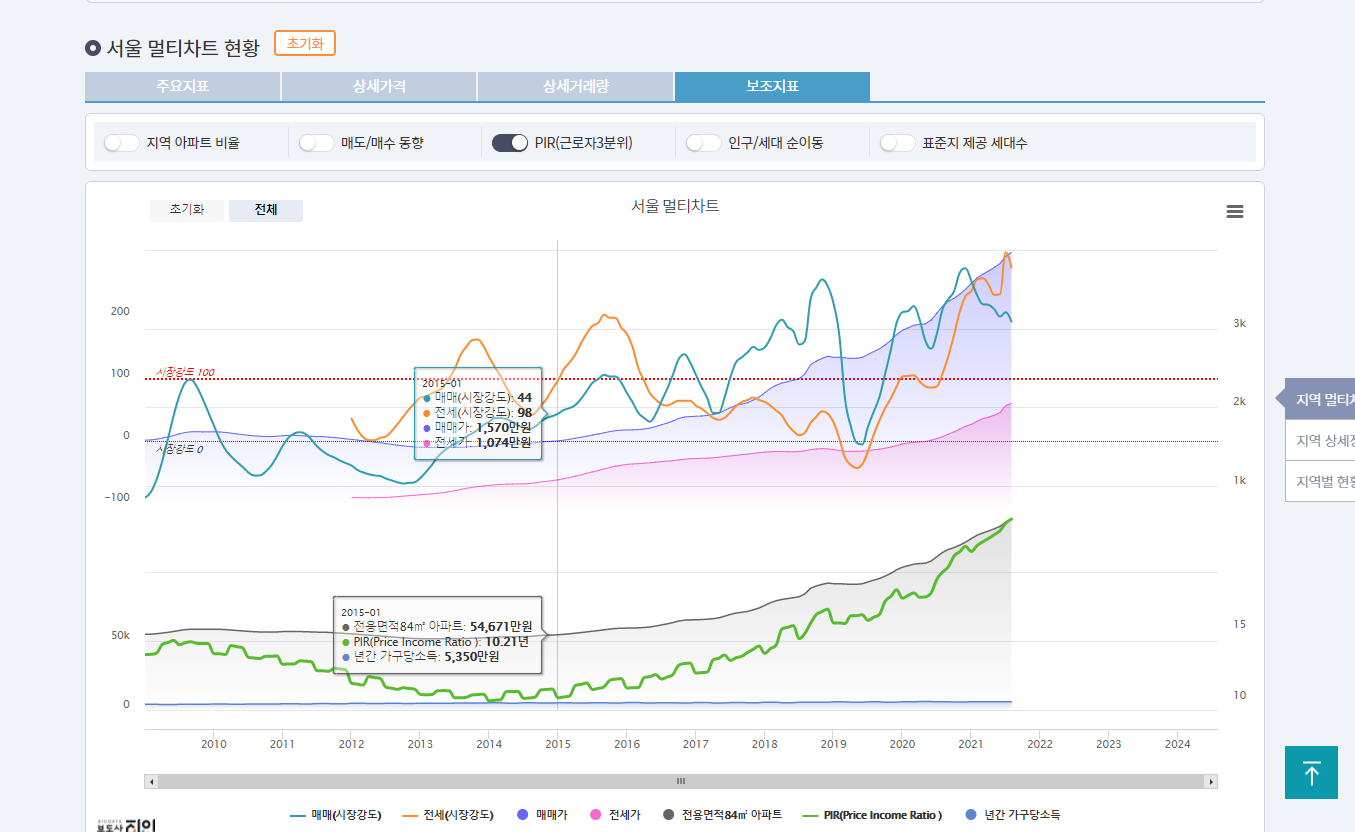The width and height of the screenshot is (1355, 832).
Task: Toggle the 매도/매수 동향 switch
Action: click(x=316, y=143)
